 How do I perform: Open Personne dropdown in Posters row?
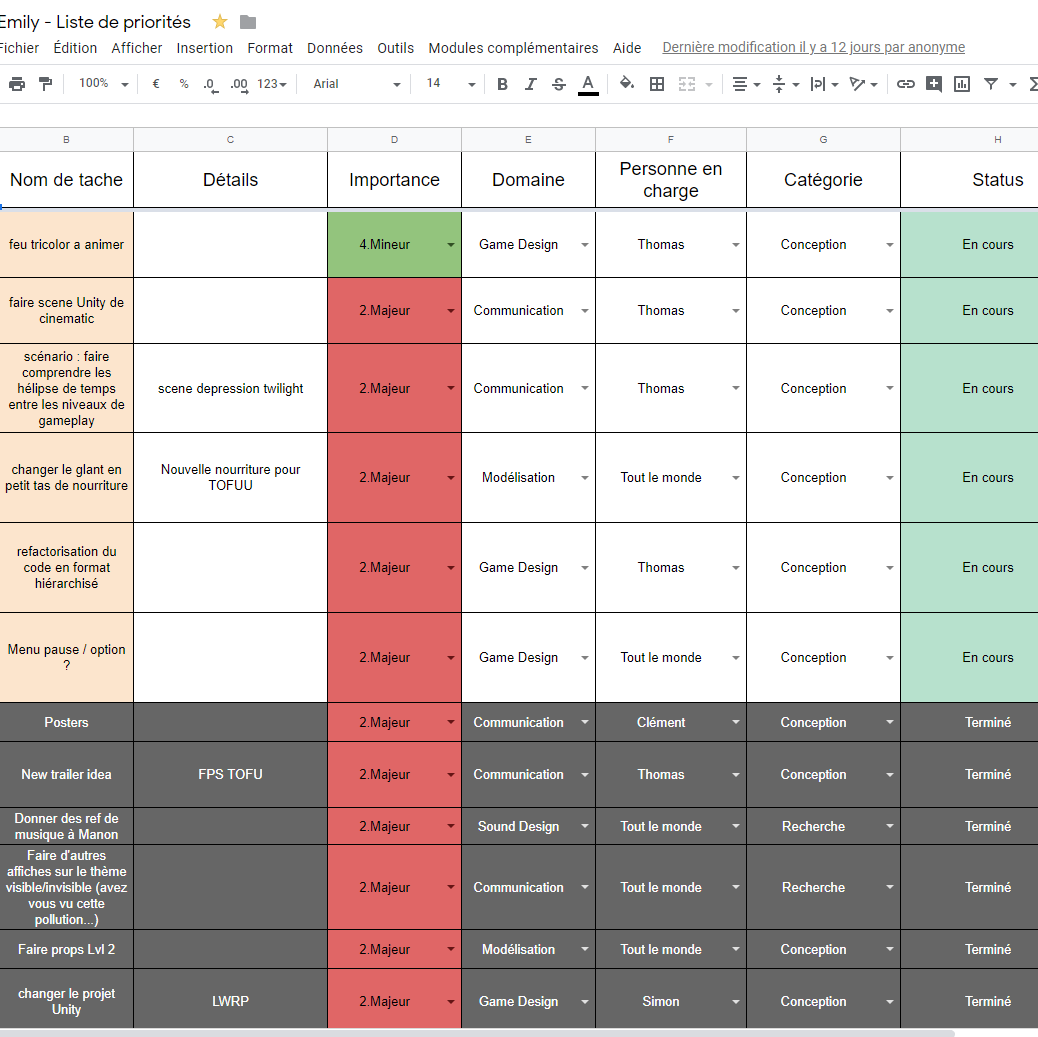[x=735, y=722]
